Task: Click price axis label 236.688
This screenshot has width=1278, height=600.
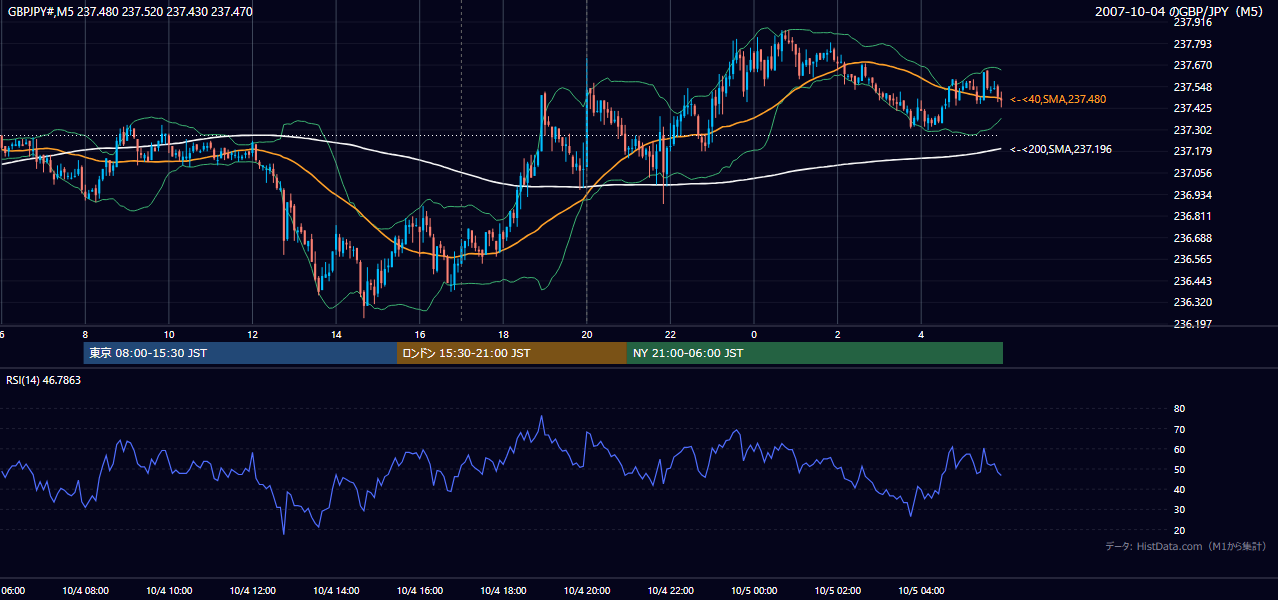Action: click(1192, 238)
